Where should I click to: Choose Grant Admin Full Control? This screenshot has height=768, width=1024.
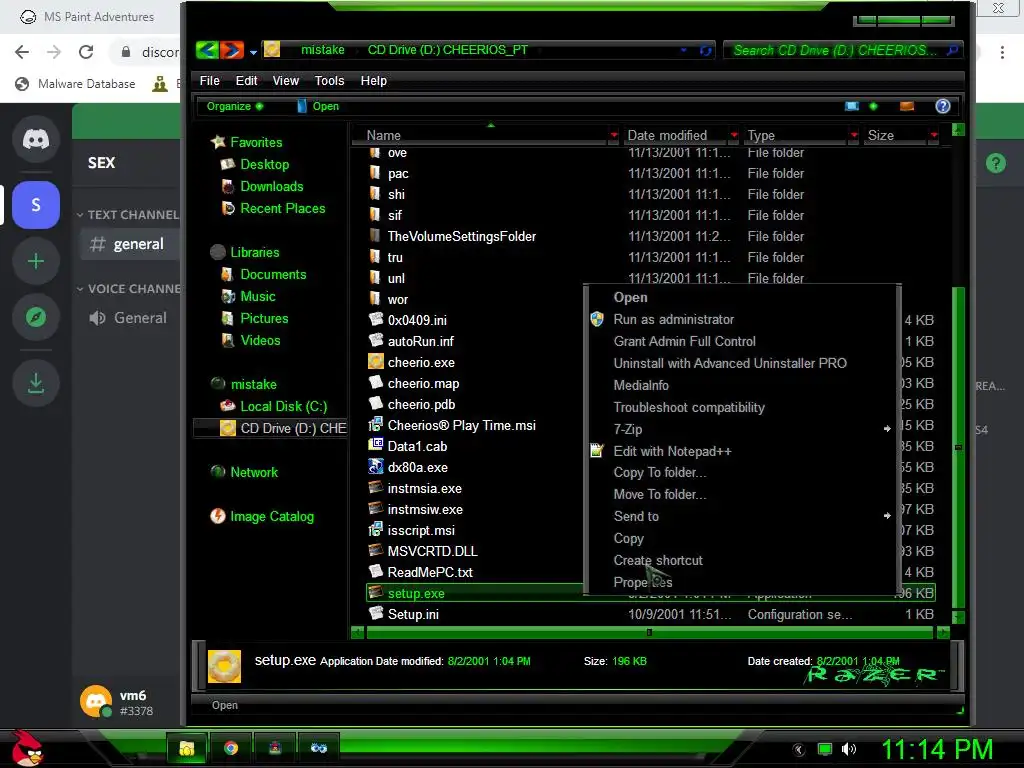[x=684, y=342]
